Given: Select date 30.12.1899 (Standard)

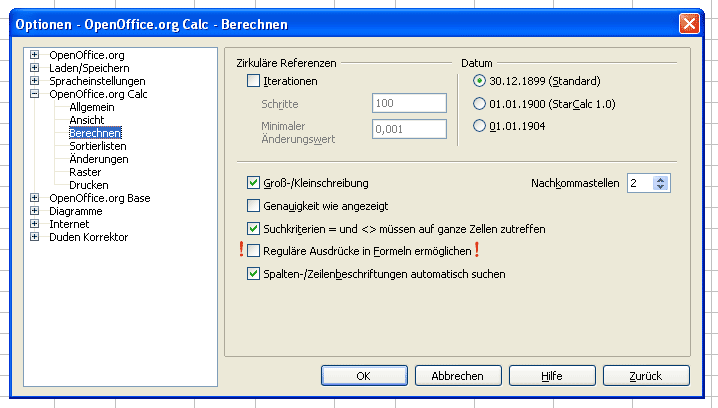Looking at the screenshot, I should click(x=479, y=81).
